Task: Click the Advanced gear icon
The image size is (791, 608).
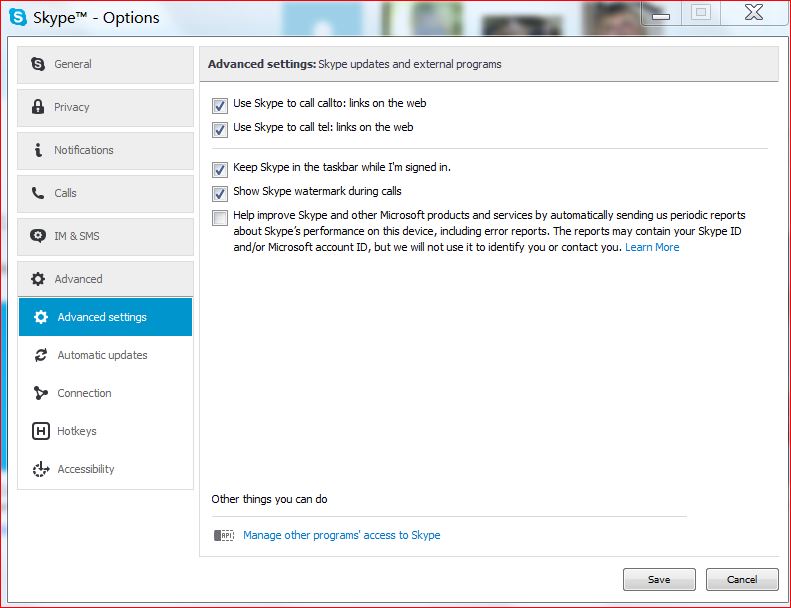Action: pos(38,279)
